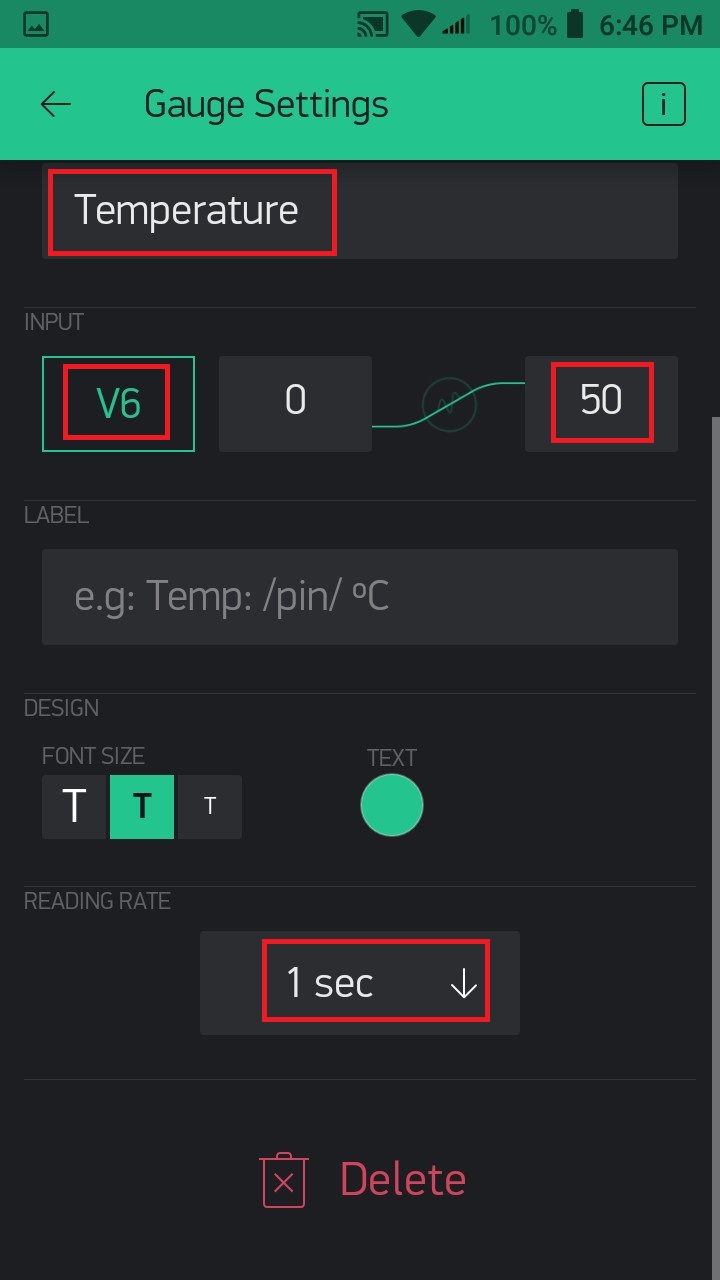The width and height of the screenshot is (720, 1280).
Task: Tap the trash can delete icon
Action: [x=283, y=1180]
